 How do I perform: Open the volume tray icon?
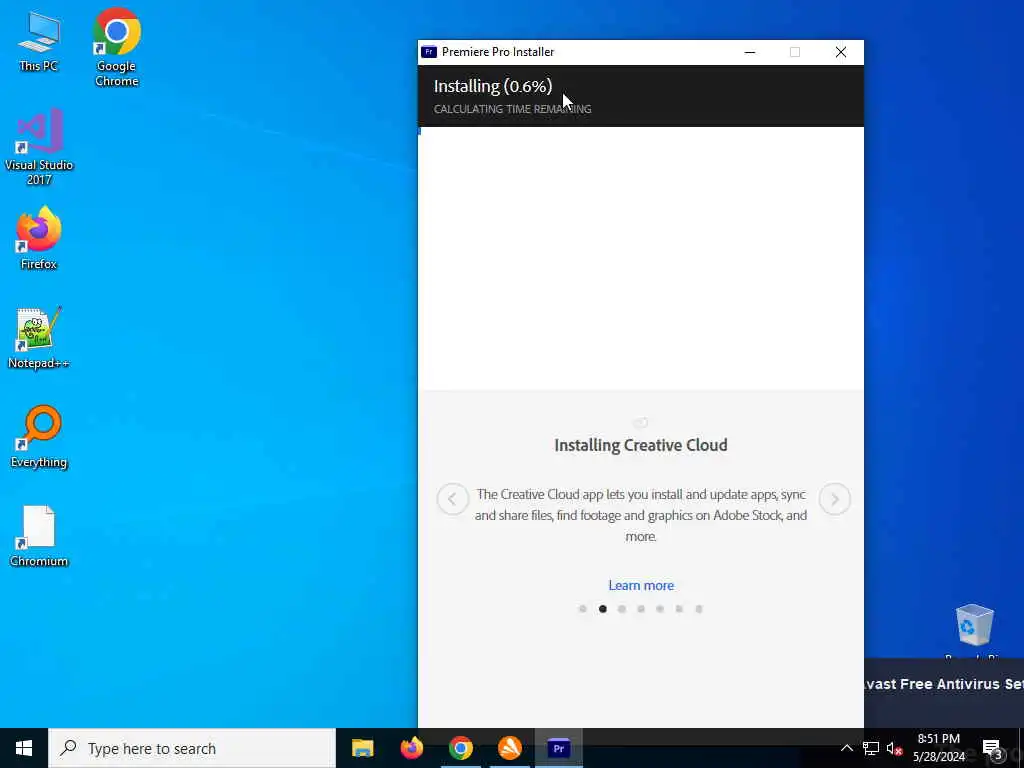(894, 748)
